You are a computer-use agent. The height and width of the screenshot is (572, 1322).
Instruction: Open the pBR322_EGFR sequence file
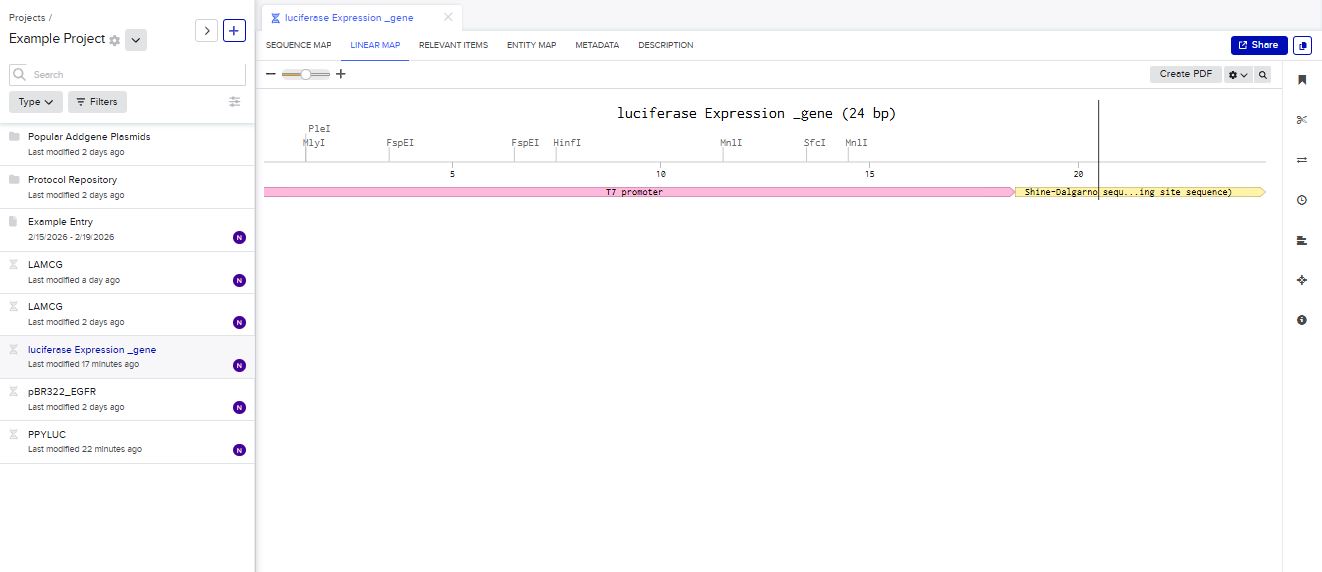tap(62, 392)
